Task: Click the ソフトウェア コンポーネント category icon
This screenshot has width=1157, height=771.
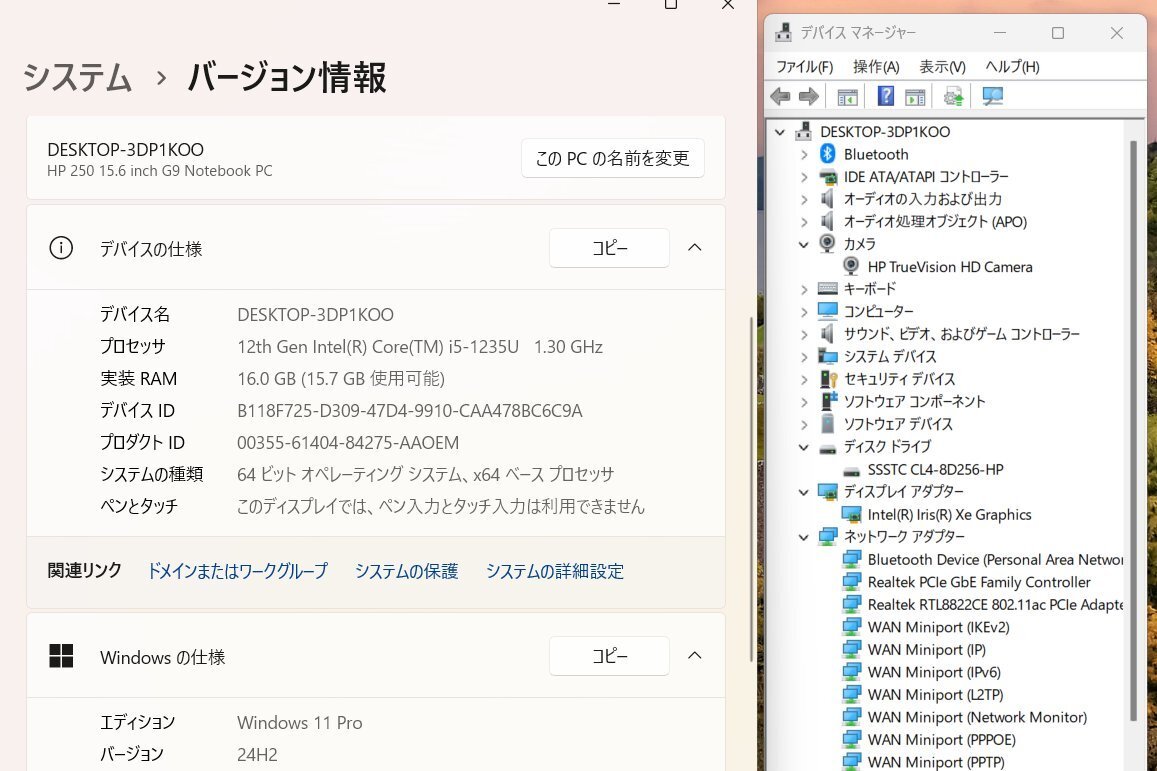Action: click(x=829, y=401)
